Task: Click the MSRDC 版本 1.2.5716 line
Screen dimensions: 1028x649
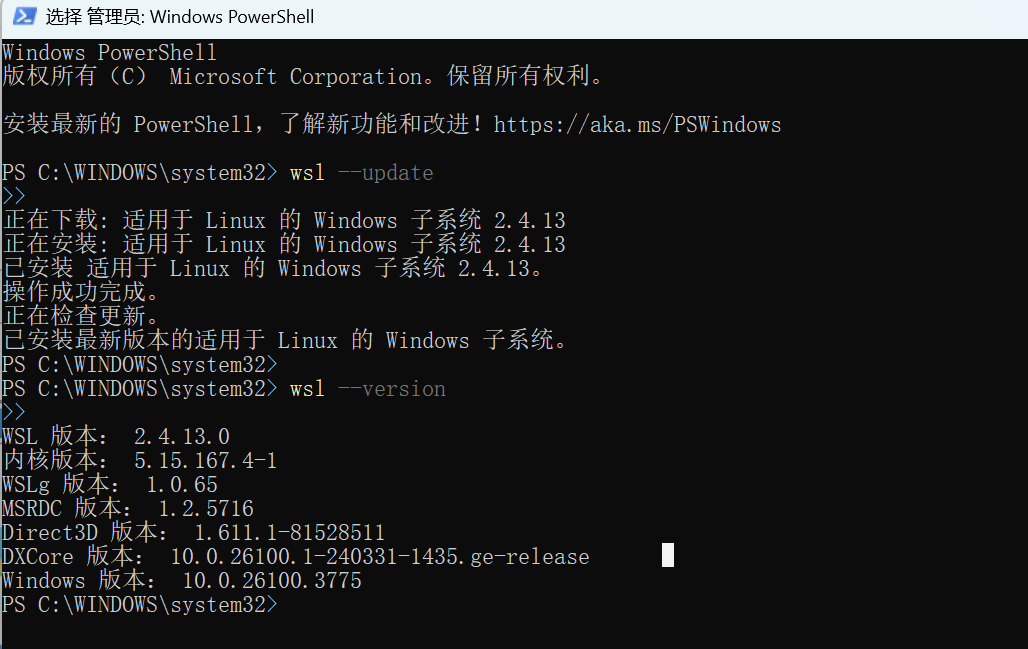Action: 128,508
